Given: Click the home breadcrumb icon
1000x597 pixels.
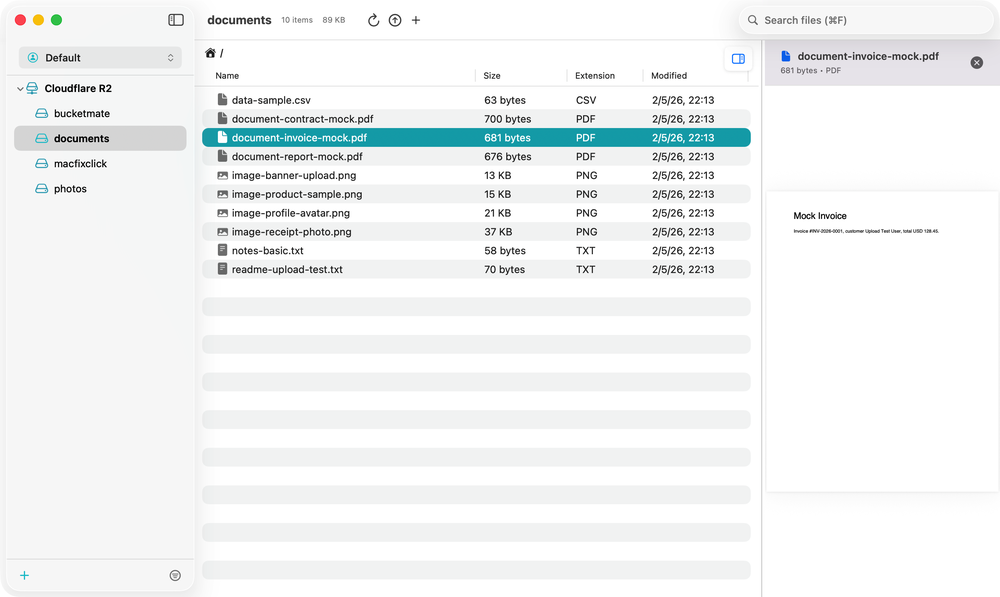Looking at the screenshot, I should (210, 53).
